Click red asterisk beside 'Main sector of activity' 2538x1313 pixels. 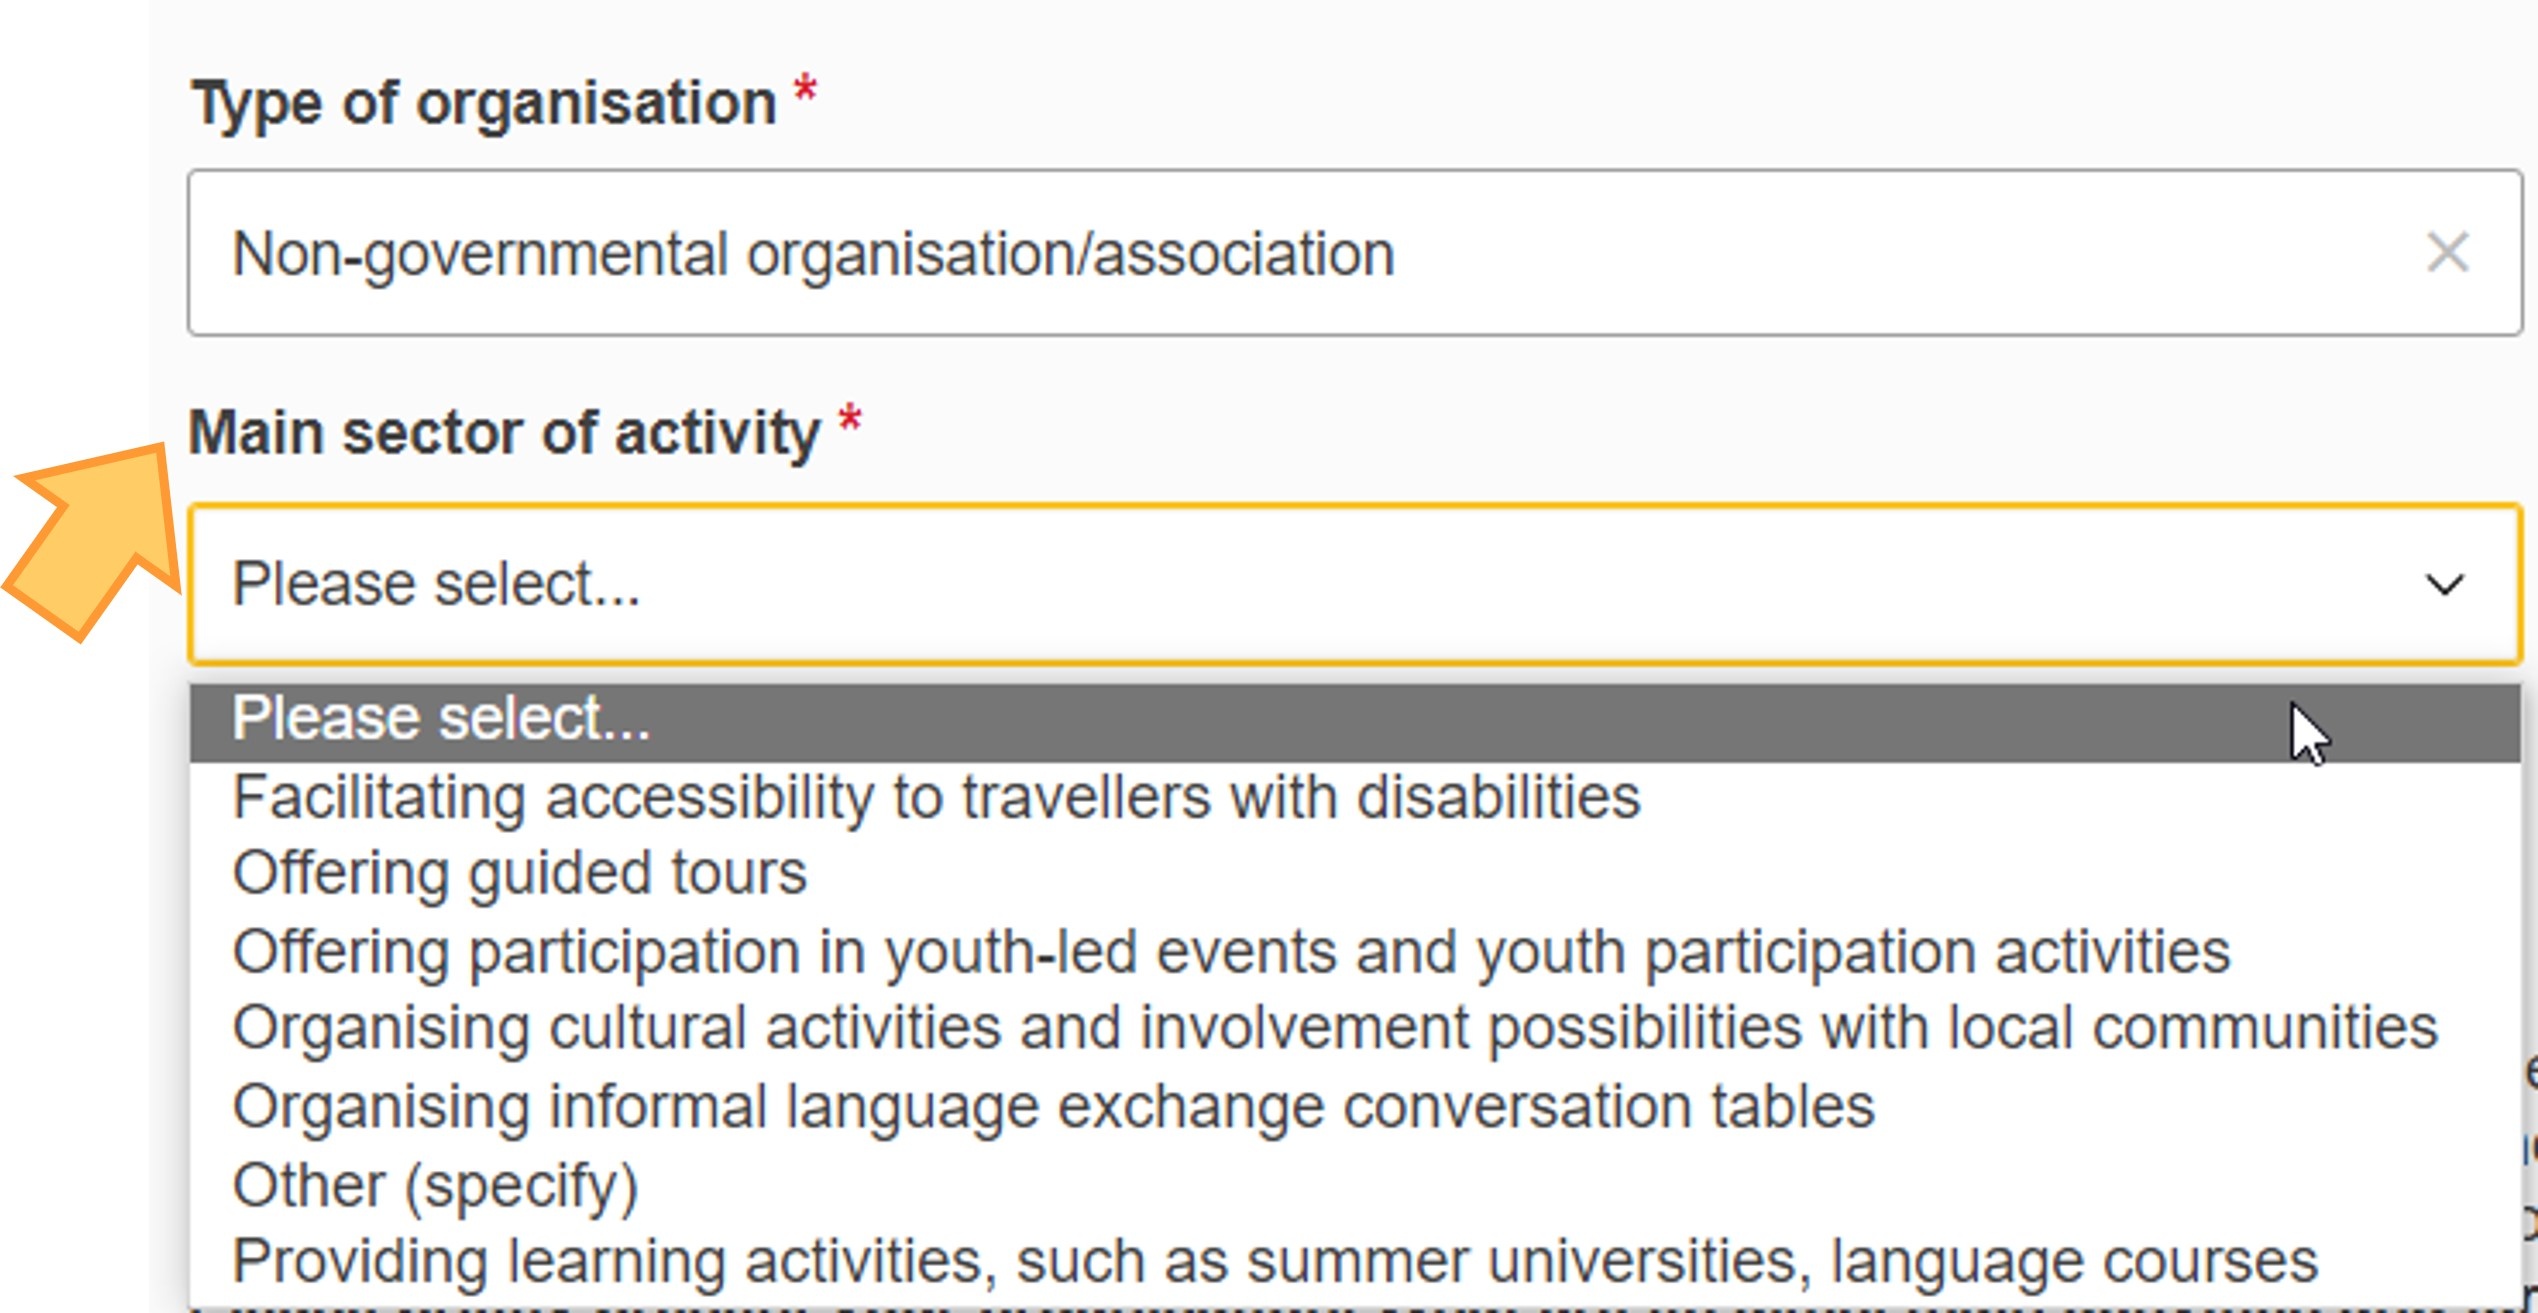[x=849, y=420]
